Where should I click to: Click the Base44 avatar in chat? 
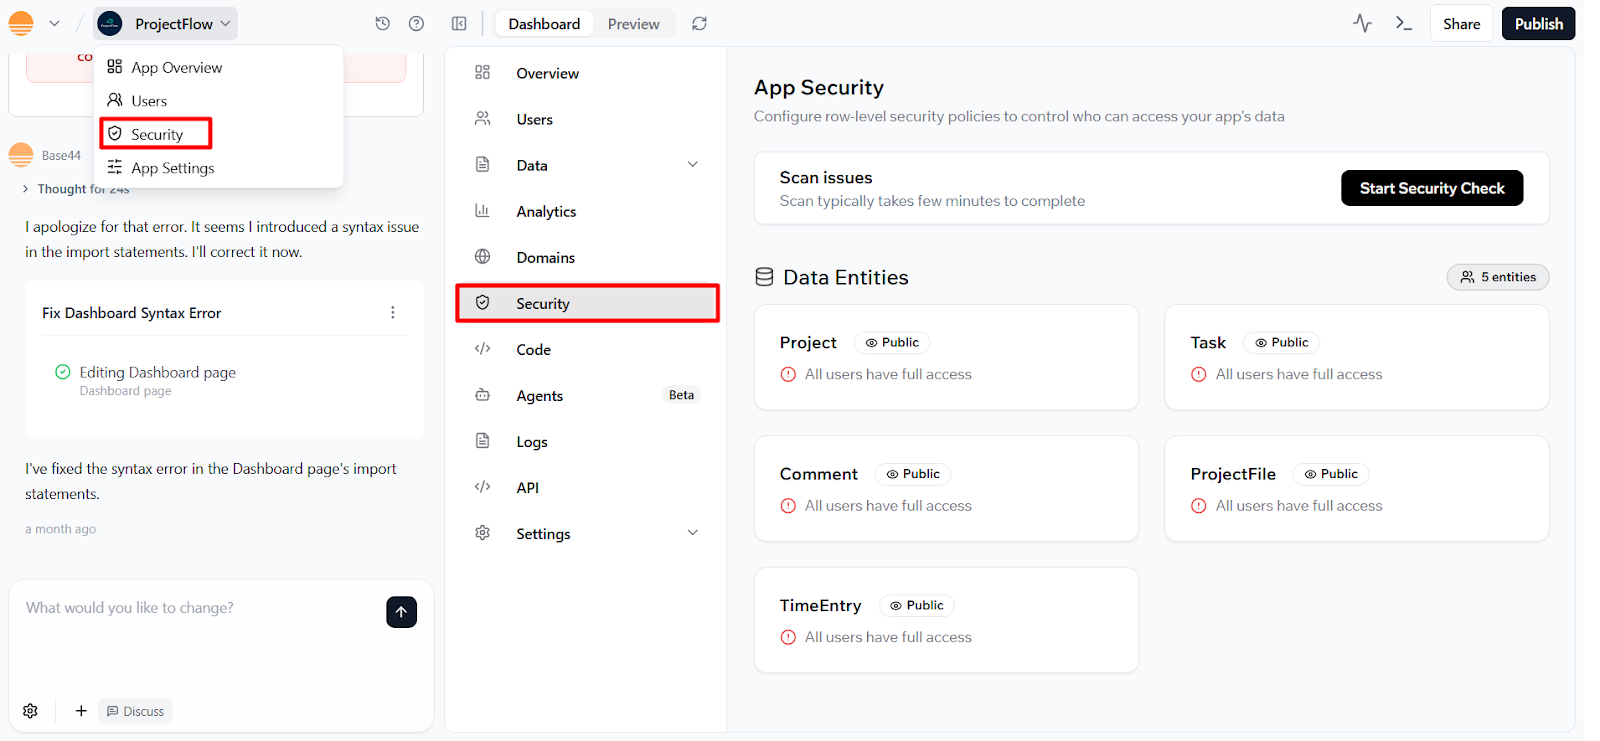click(21, 155)
